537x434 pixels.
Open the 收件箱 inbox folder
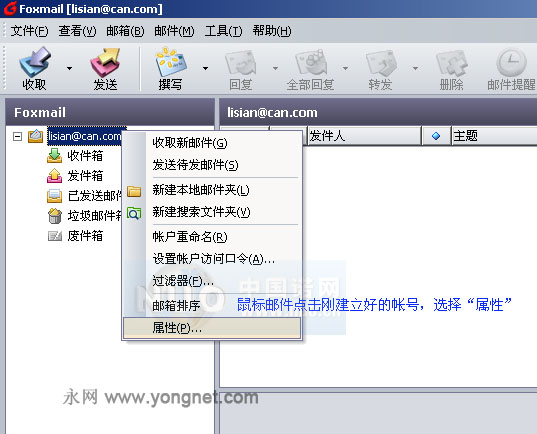pos(75,156)
